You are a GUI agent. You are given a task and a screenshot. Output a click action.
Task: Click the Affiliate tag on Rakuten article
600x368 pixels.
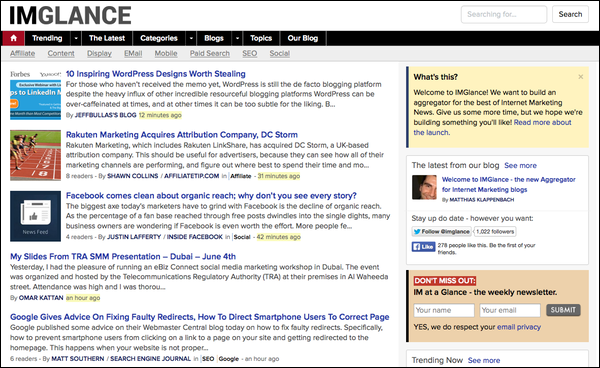(x=241, y=176)
